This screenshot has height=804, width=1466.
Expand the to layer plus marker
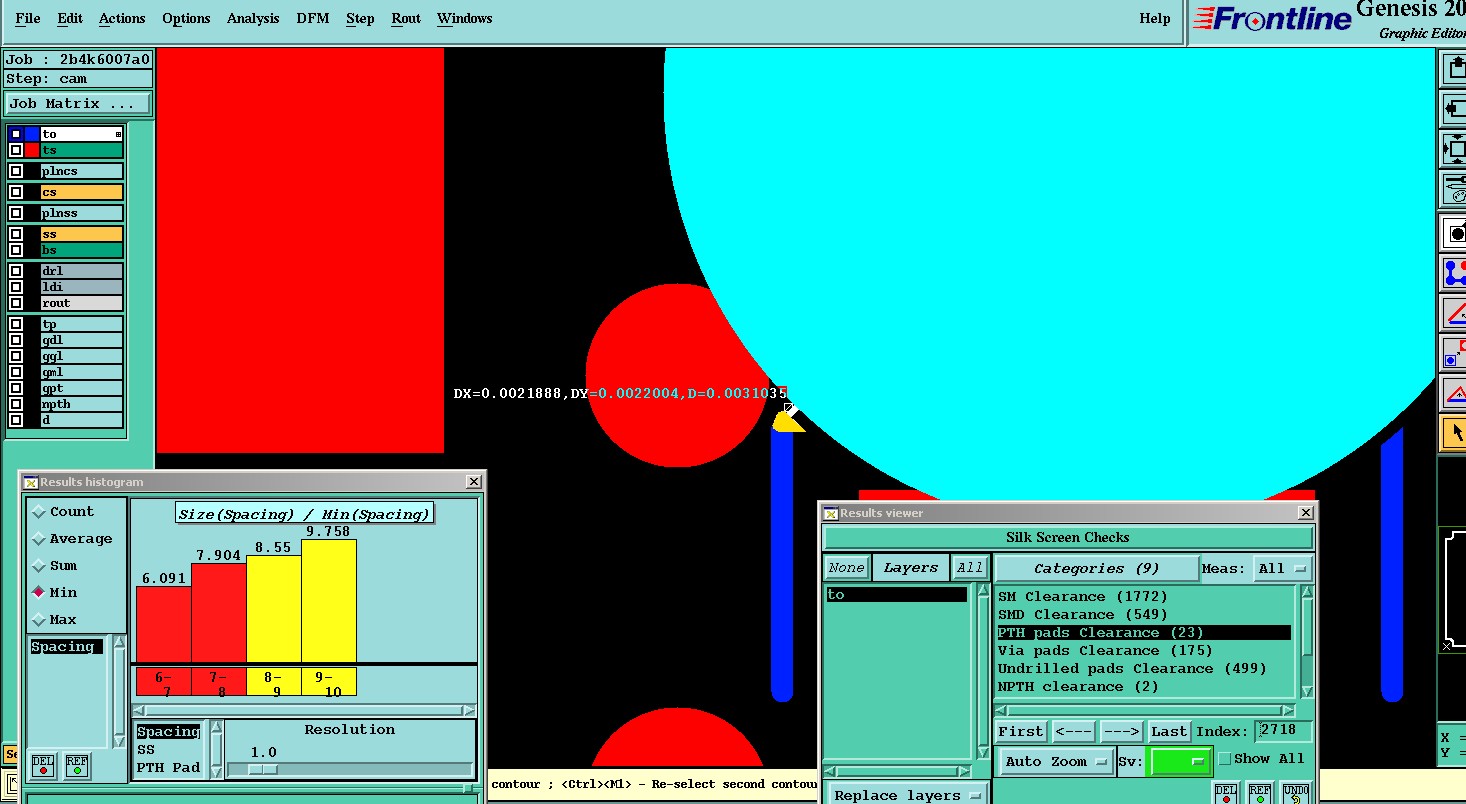coord(118,134)
